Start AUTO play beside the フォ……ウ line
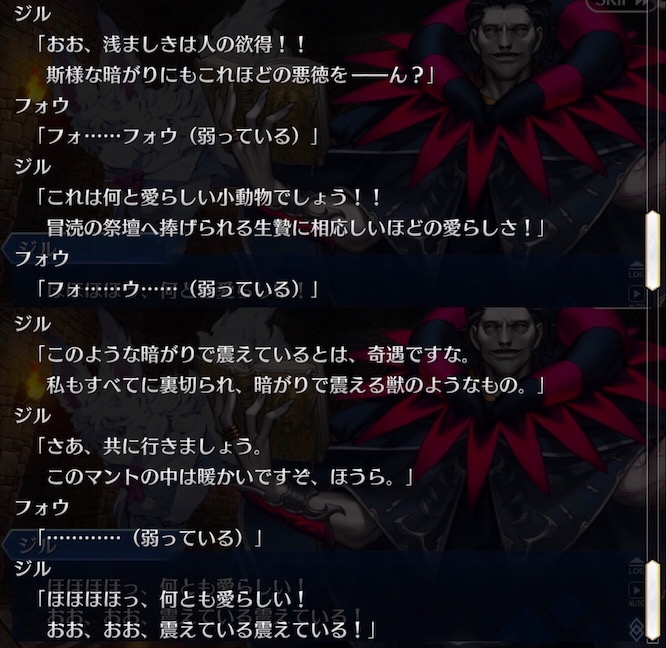Image resolution: width=666 pixels, height=648 pixels. [x=636, y=296]
